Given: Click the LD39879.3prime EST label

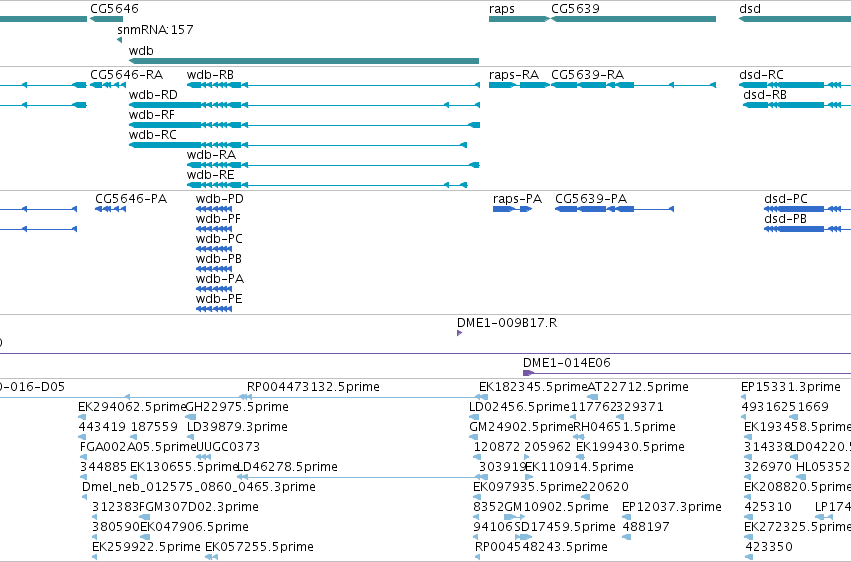Looking at the screenshot, I should pos(237,427).
